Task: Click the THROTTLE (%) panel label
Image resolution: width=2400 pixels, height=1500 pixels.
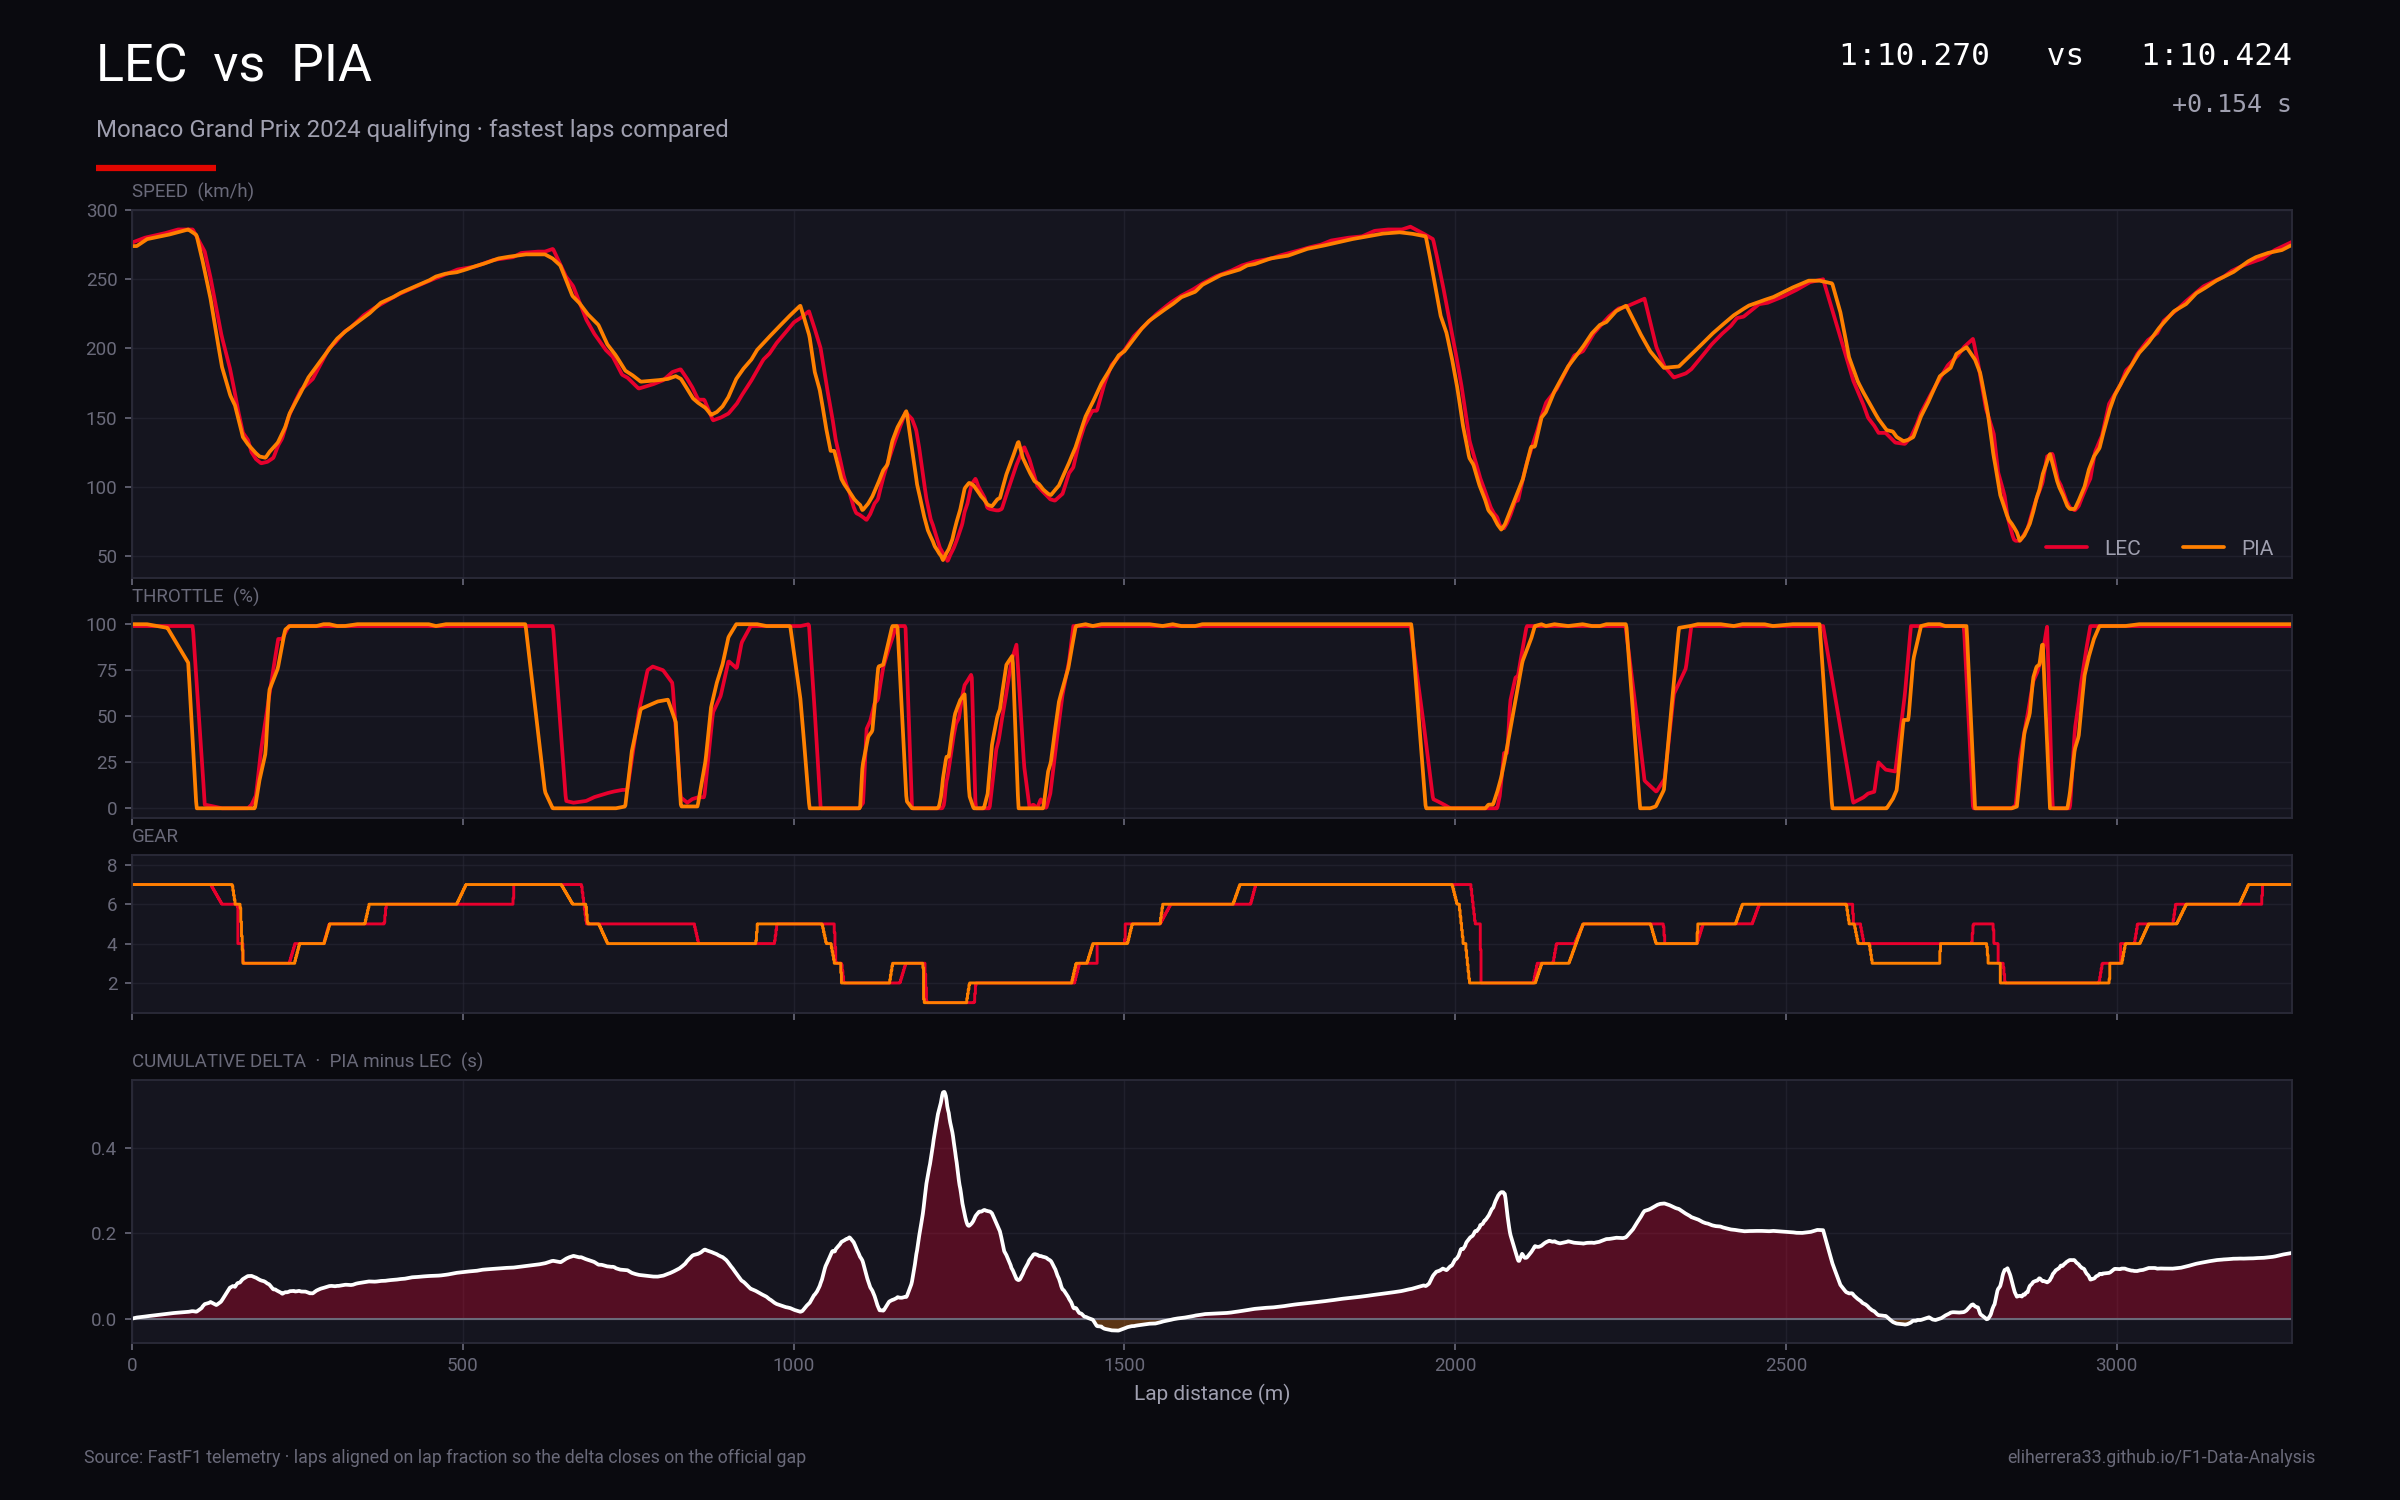Action: pos(196,596)
